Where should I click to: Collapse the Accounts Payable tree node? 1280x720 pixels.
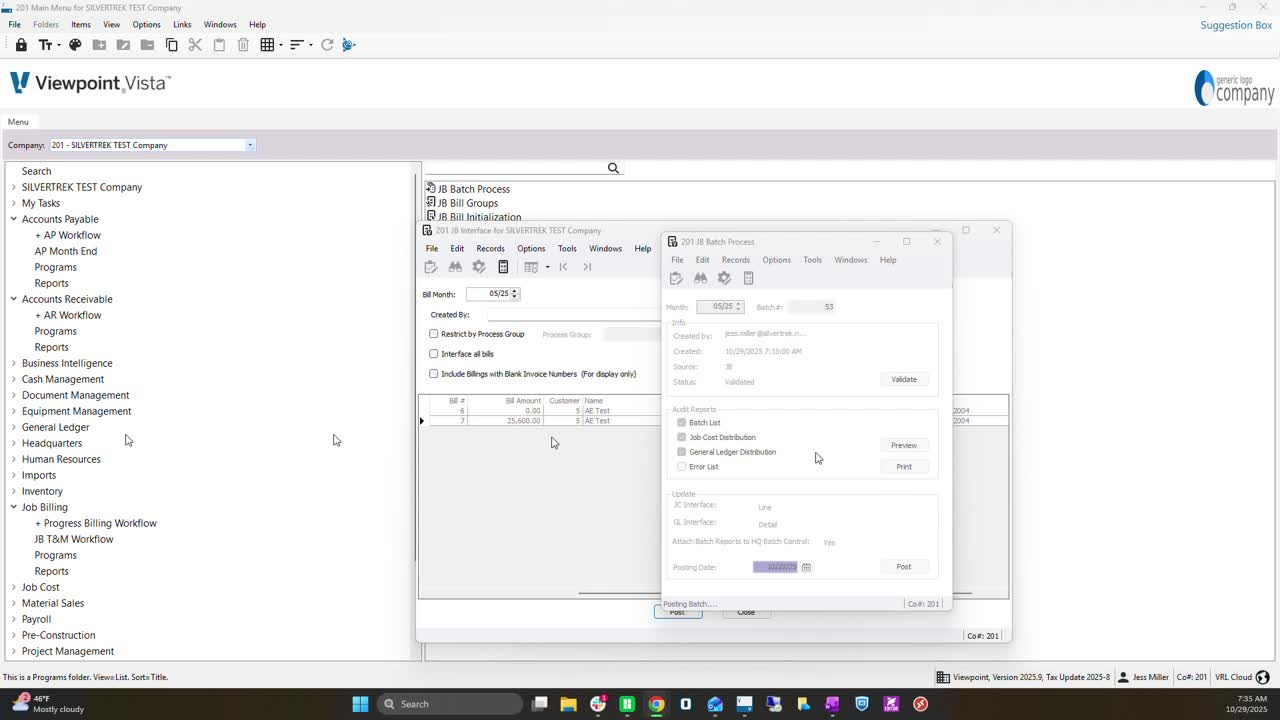click(x=14, y=219)
